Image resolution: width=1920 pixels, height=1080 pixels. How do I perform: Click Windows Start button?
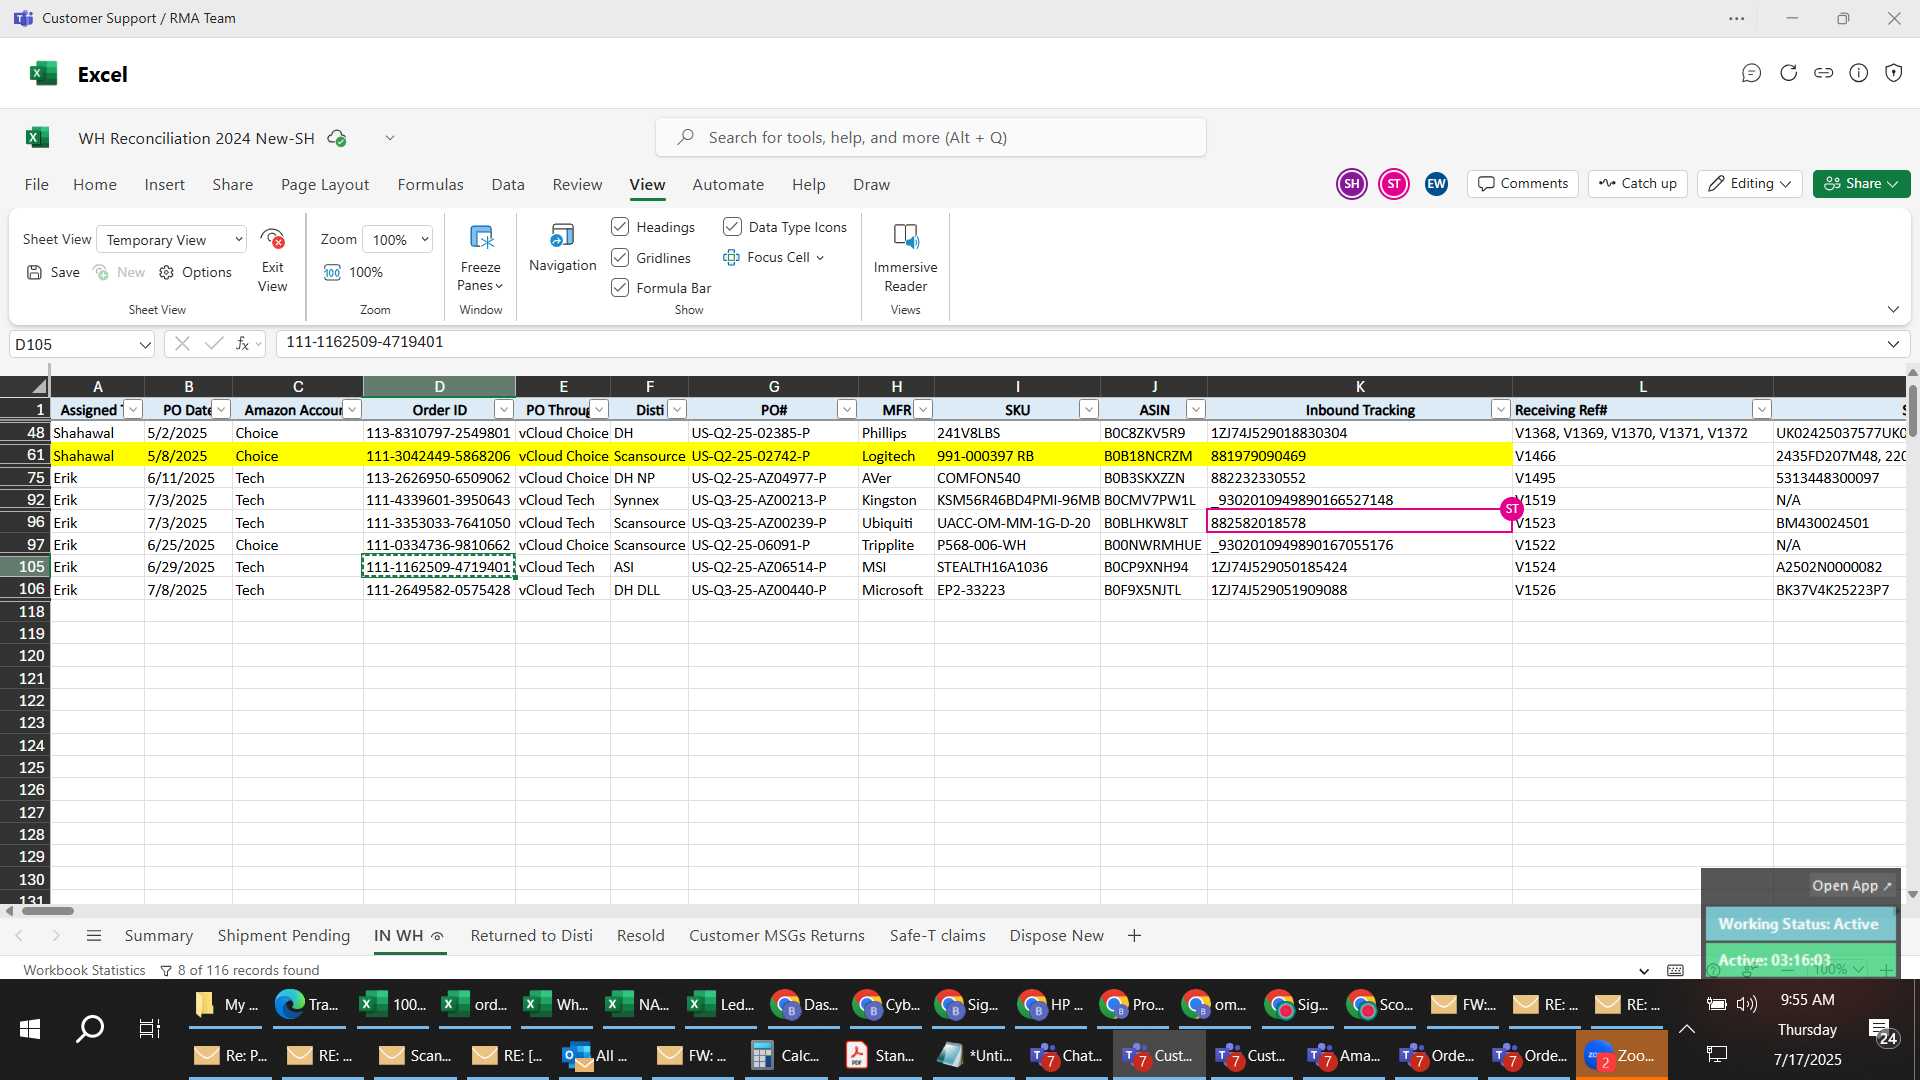click(x=30, y=1029)
